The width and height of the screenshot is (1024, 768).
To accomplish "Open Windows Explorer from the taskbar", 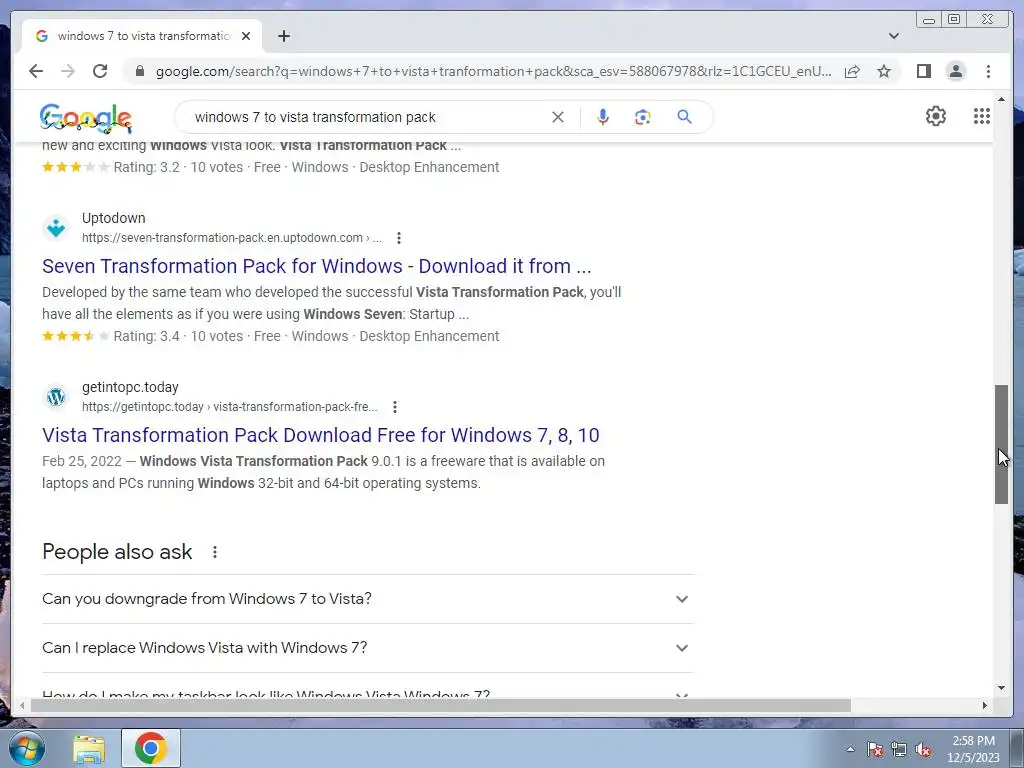I will click(89, 749).
